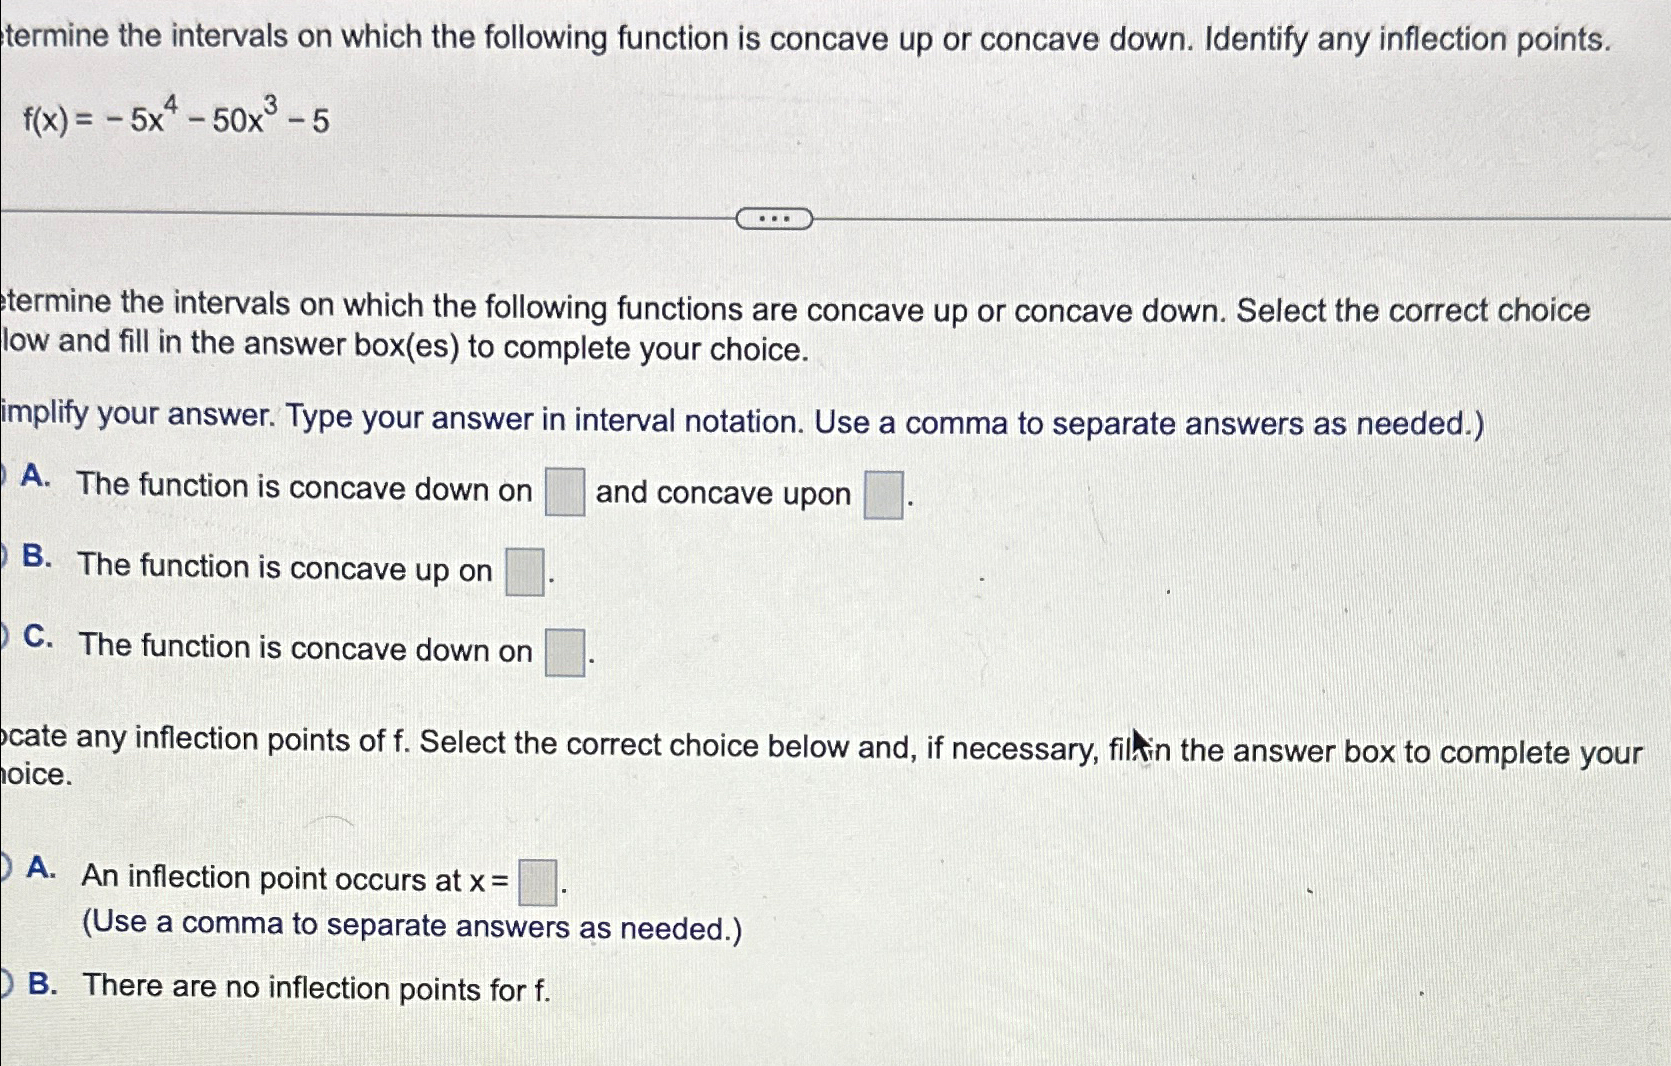The width and height of the screenshot is (1671, 1066).
Task: Select choice C 'The function is concave down on'
Action: [5, 635]
